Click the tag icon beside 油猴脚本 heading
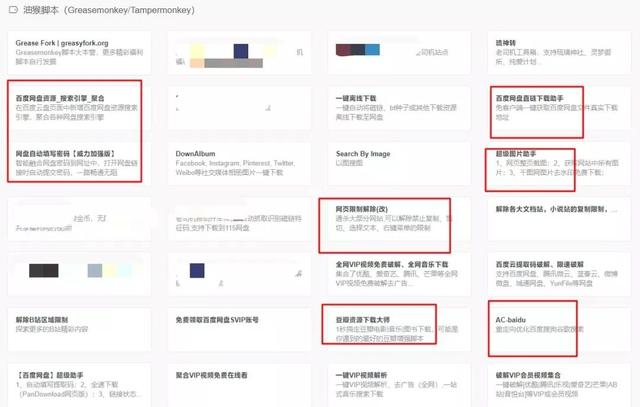Screen dimensions: 640x407 pos(13,10)
